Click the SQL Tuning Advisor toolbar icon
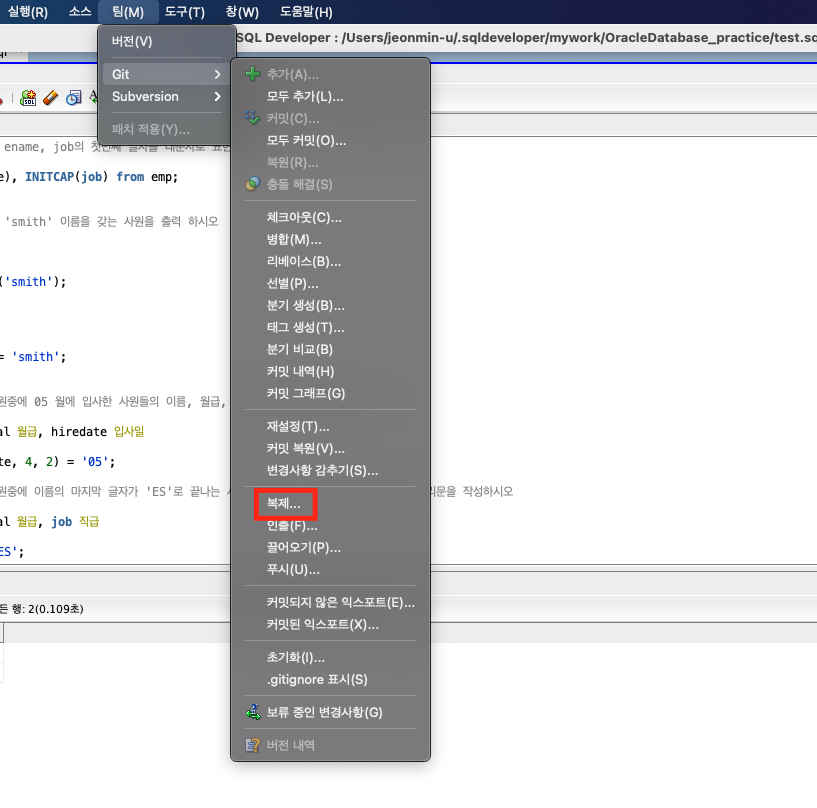 tap(28, 97)
